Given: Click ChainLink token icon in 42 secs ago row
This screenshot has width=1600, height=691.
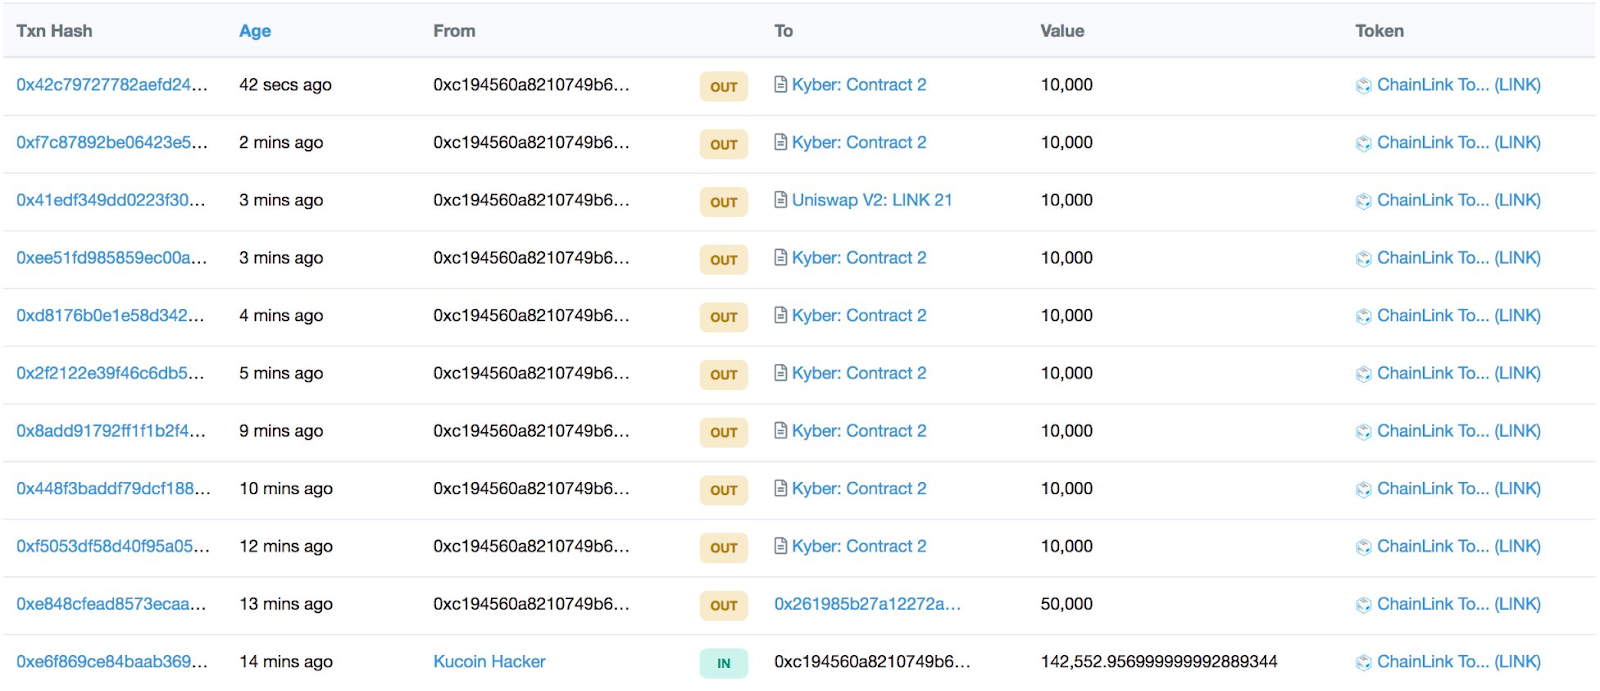Looking at the screenshot, I should [x=1364, y=86].
